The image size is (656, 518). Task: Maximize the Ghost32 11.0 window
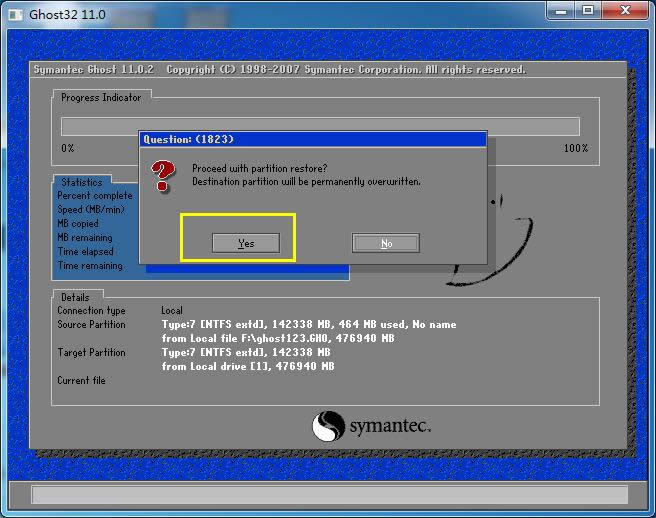(588, 11)
